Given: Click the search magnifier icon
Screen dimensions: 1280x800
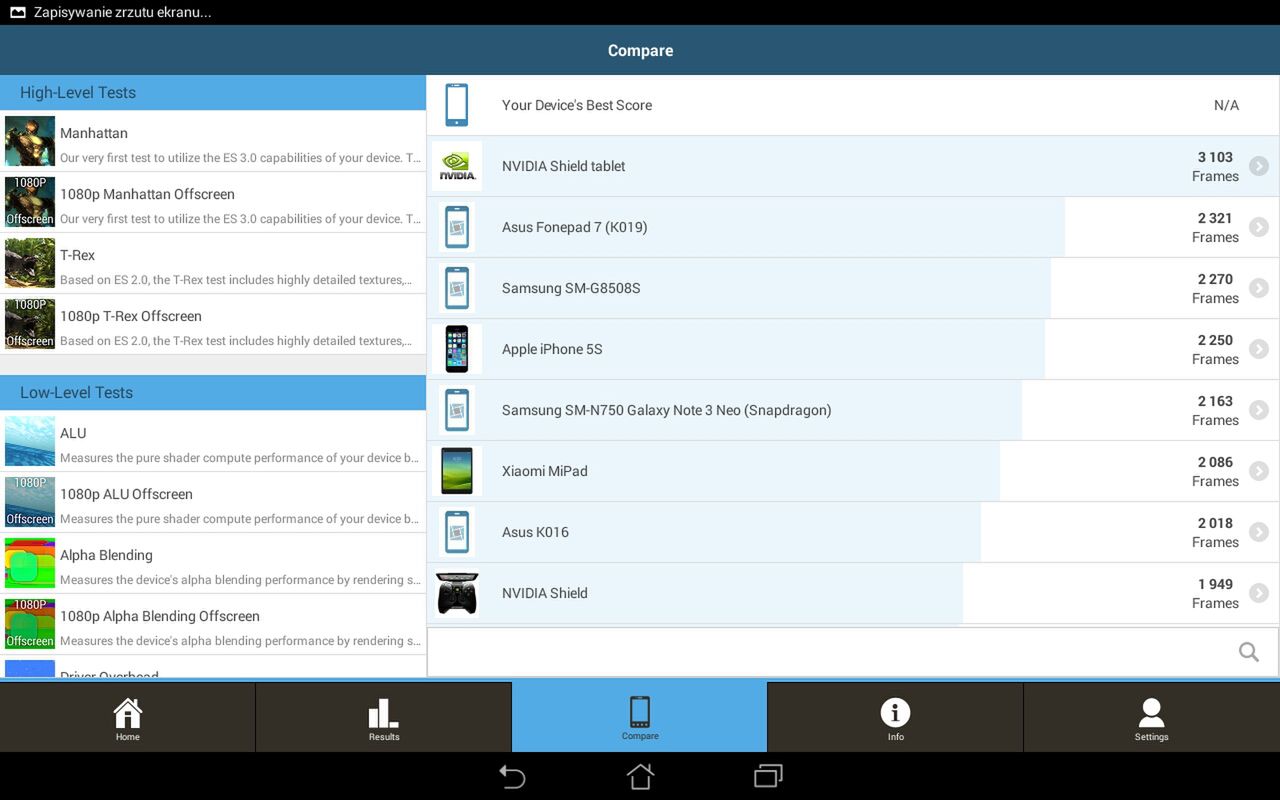Looking at the screenshot, I should [1248, 652].
